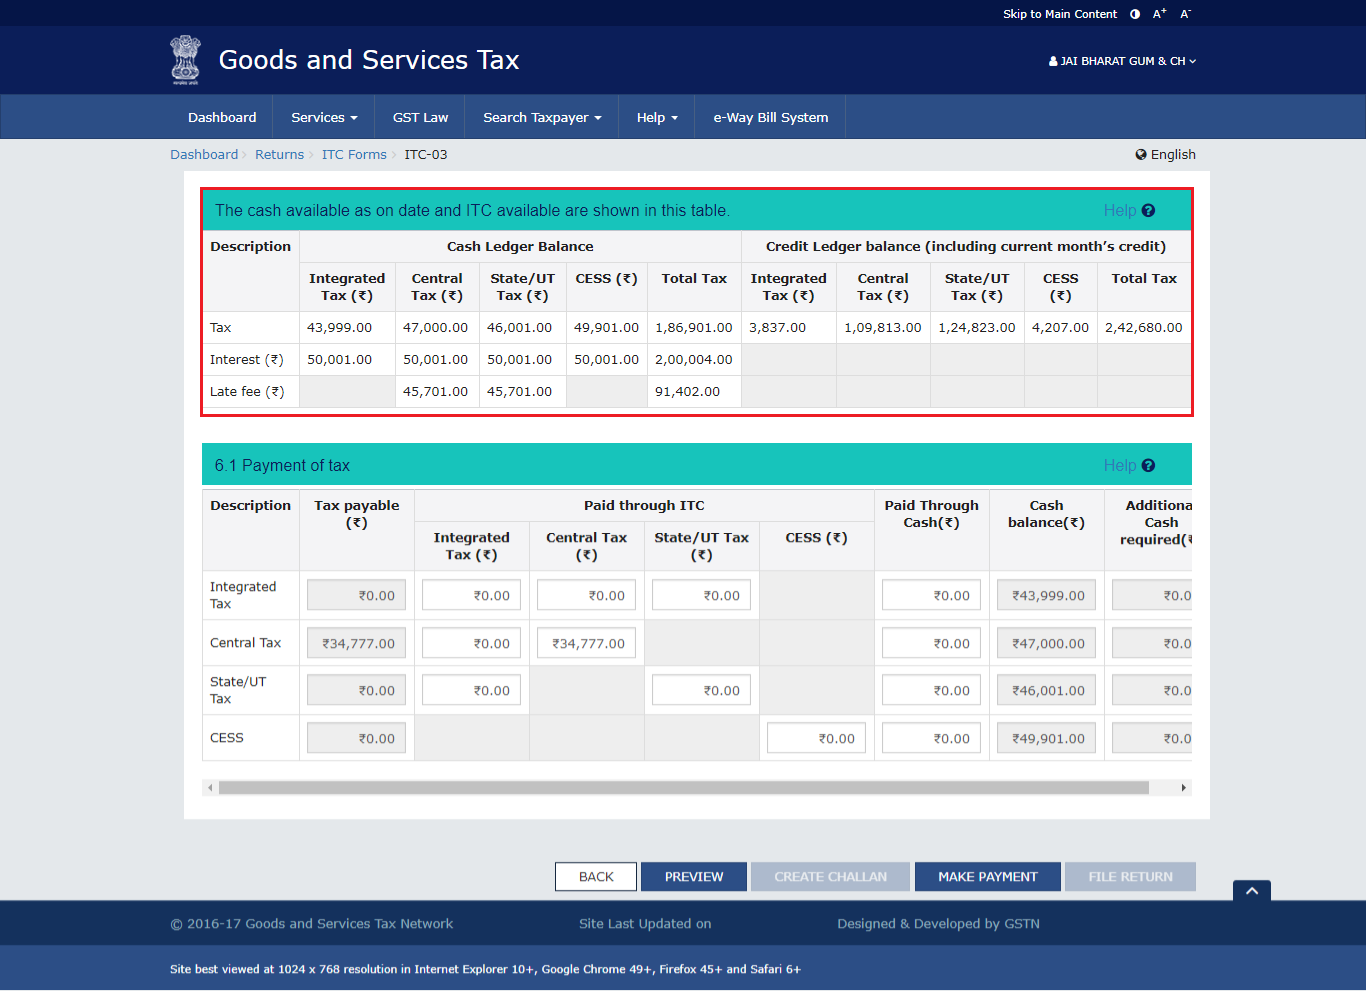Click the national emblem logo

pyautogui.click(x=185, y=60)
